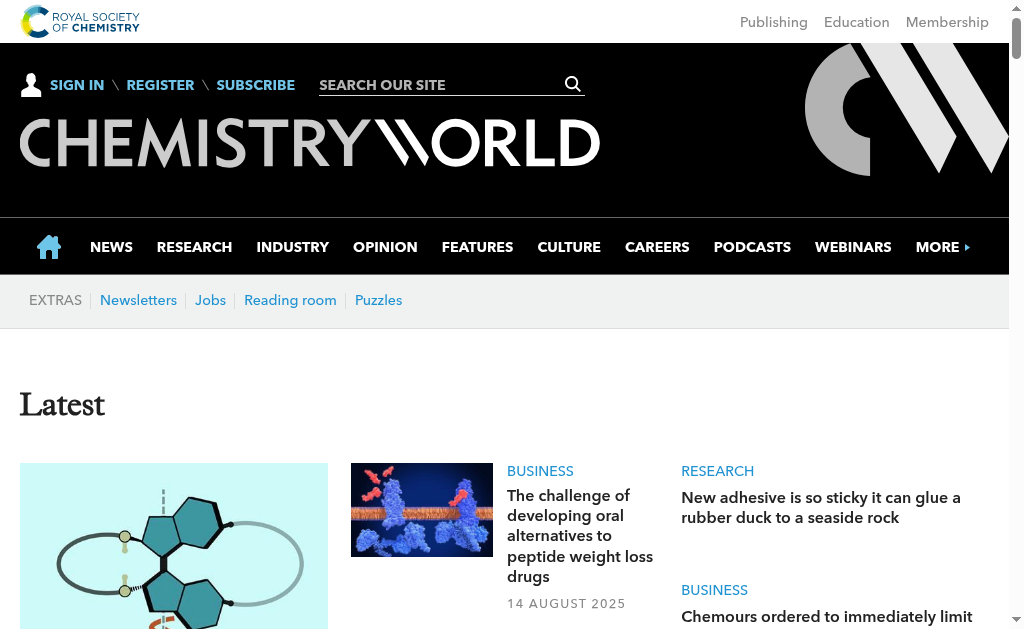Click the SIGN IN link
This screenshot has width=1024, height=629.
[77, 85]
